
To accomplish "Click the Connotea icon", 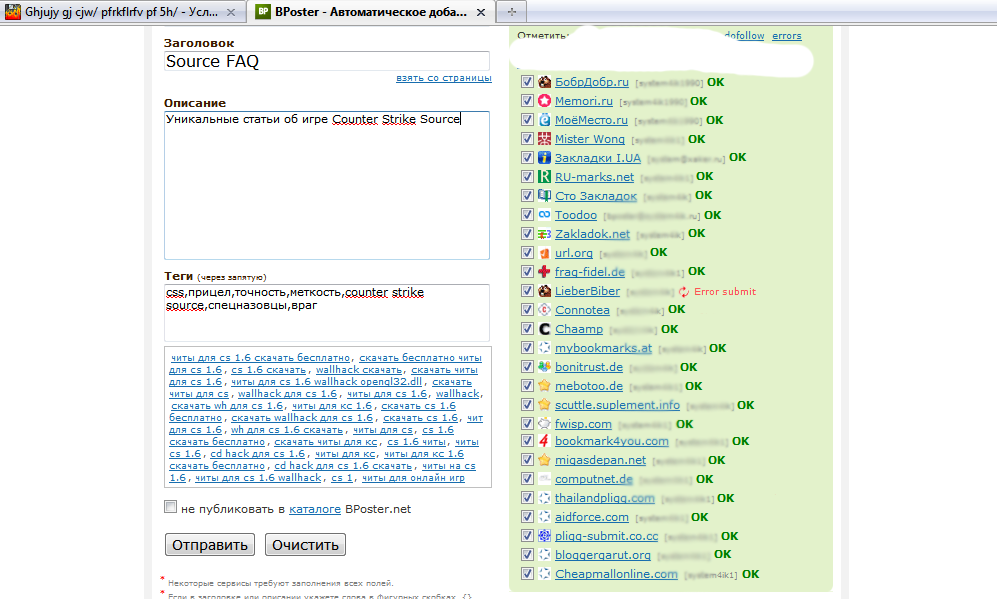I will tap(544, 310).
